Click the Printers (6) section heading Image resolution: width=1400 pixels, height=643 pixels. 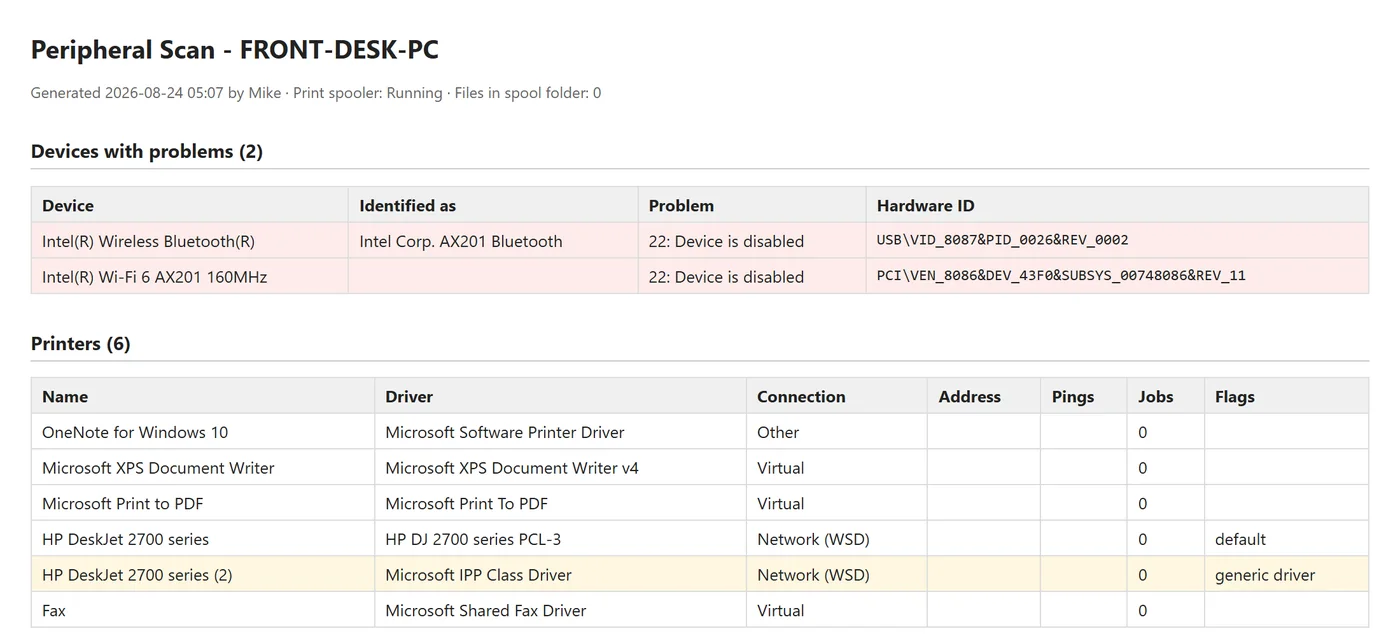[81, 343]
